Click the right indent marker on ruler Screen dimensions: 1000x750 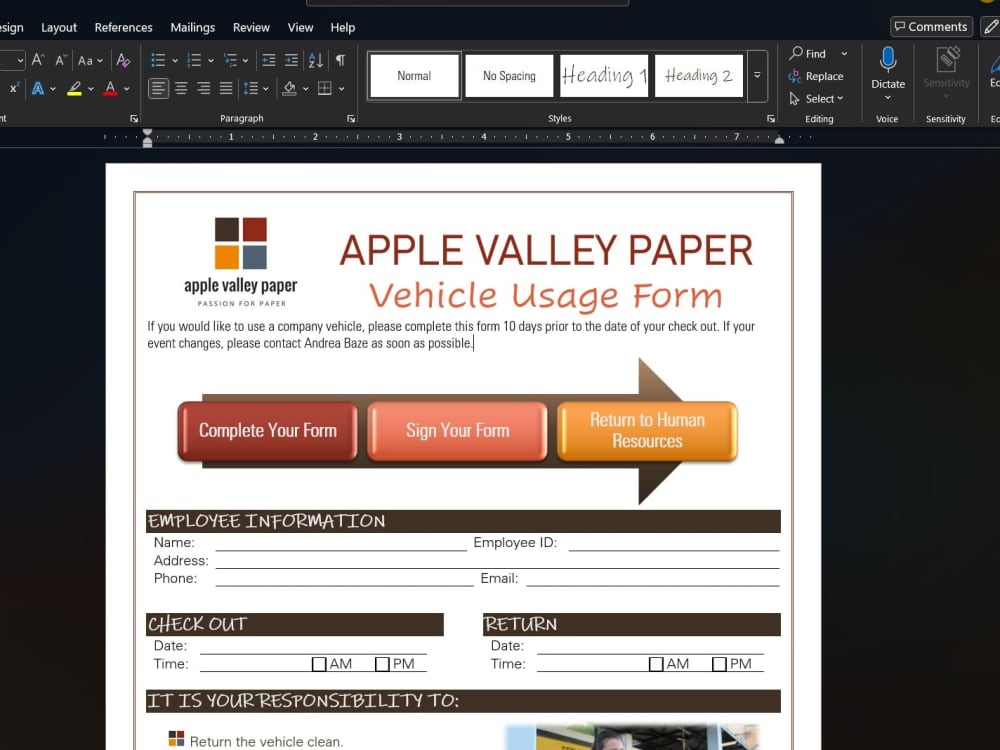point(779,139)
